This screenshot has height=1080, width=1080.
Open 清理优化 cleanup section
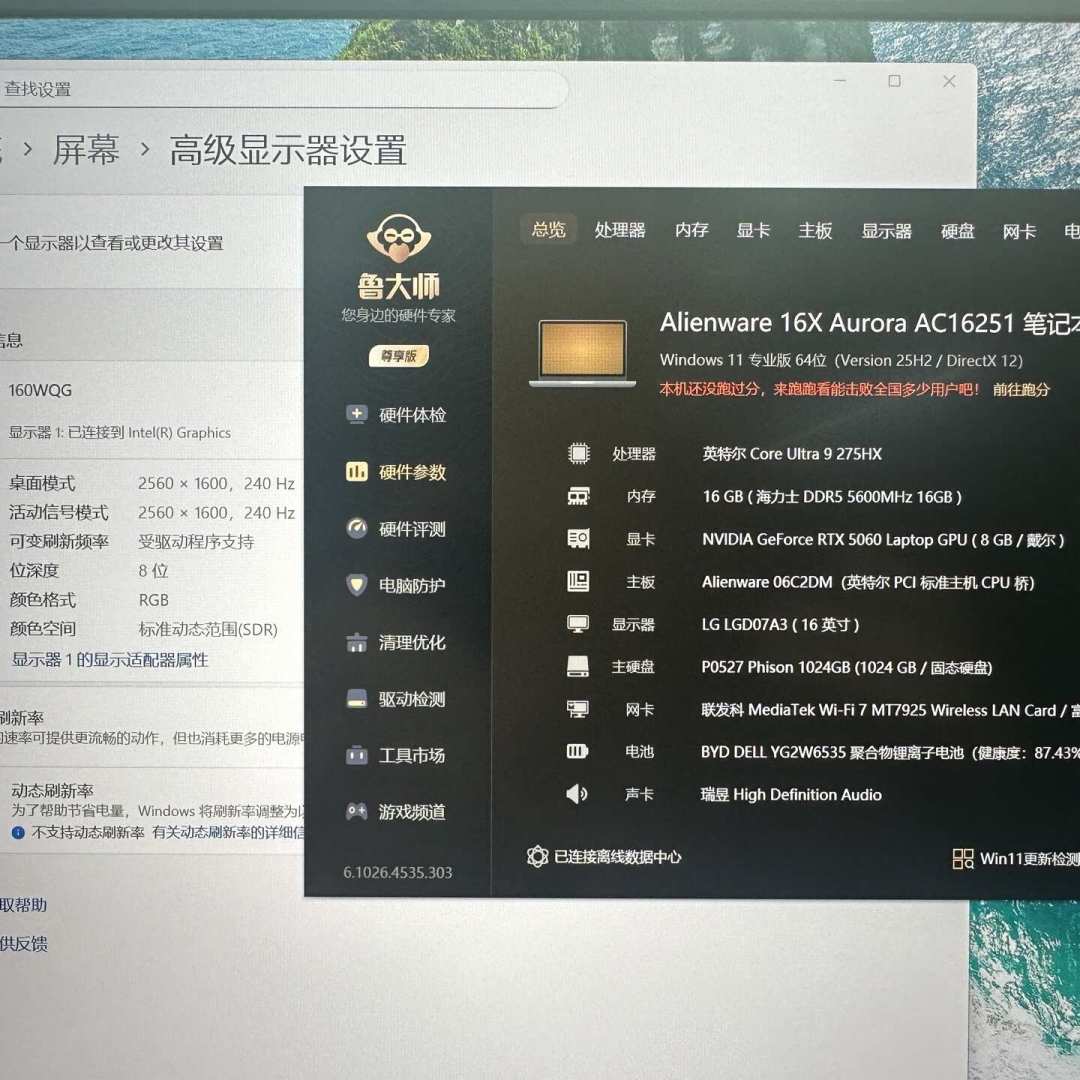(396, 643)
